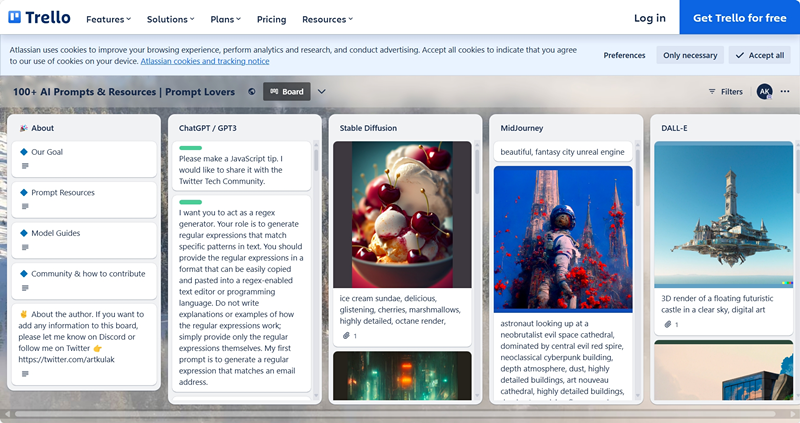Image resolution: width=800 pixels, height=423 pixels.
Task: Open the board menu ellipsis
Action: pyautogui.click(x=785, y=92)
